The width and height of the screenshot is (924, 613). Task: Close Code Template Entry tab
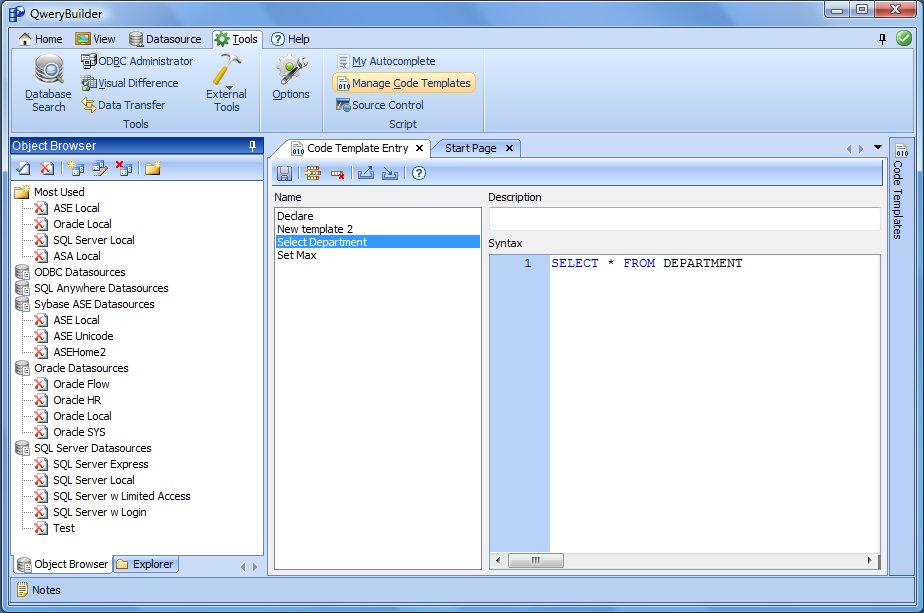tap(420, 148)
